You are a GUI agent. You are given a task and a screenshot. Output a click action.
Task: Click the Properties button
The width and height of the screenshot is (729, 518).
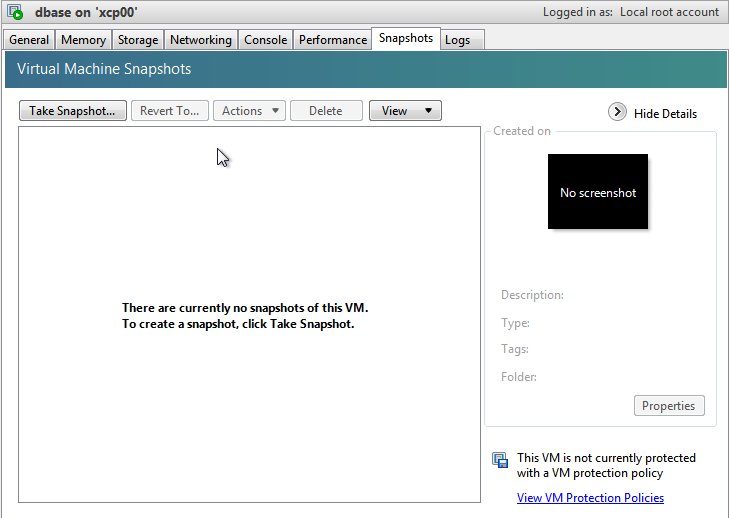pos(669,405)
